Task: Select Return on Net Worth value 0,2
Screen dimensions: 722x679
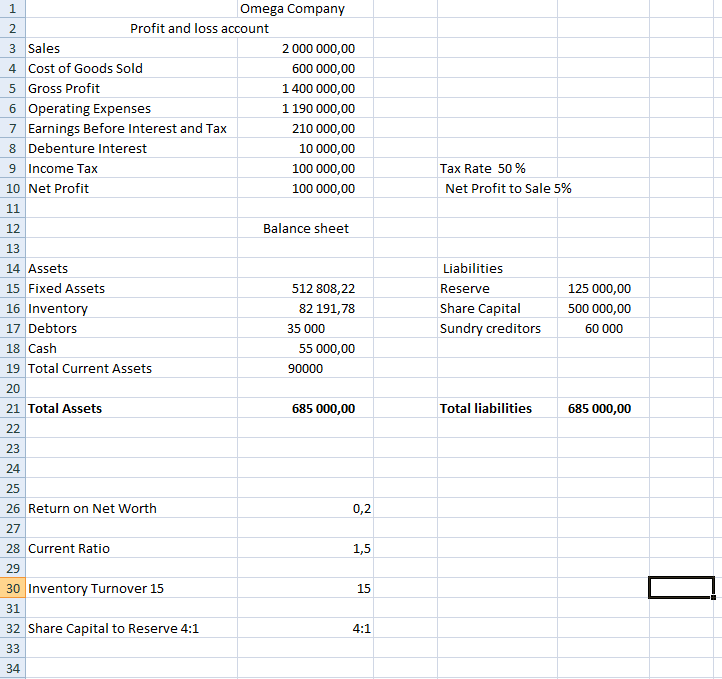Action: tap(361, 508)
